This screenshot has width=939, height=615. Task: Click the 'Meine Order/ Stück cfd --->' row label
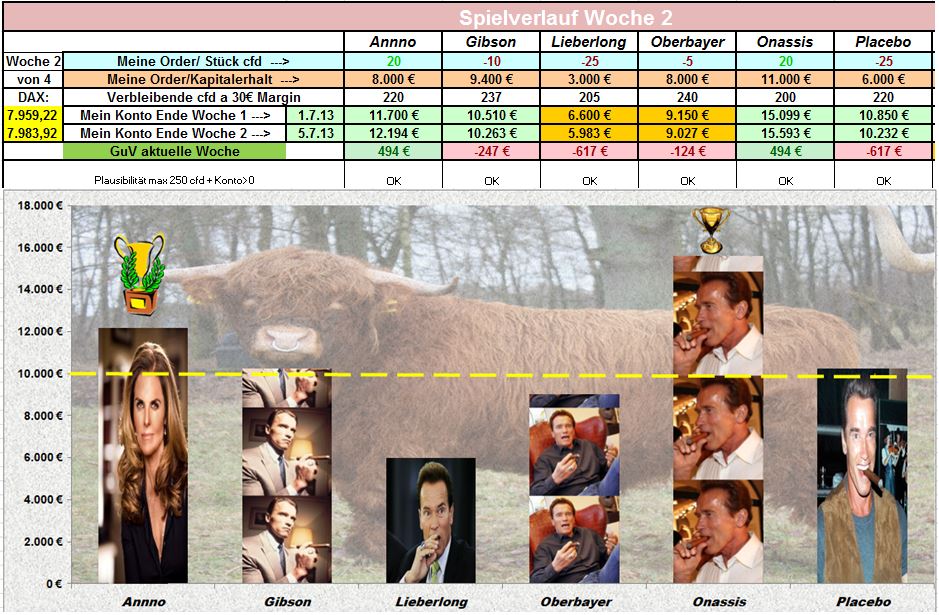point(203,61)
